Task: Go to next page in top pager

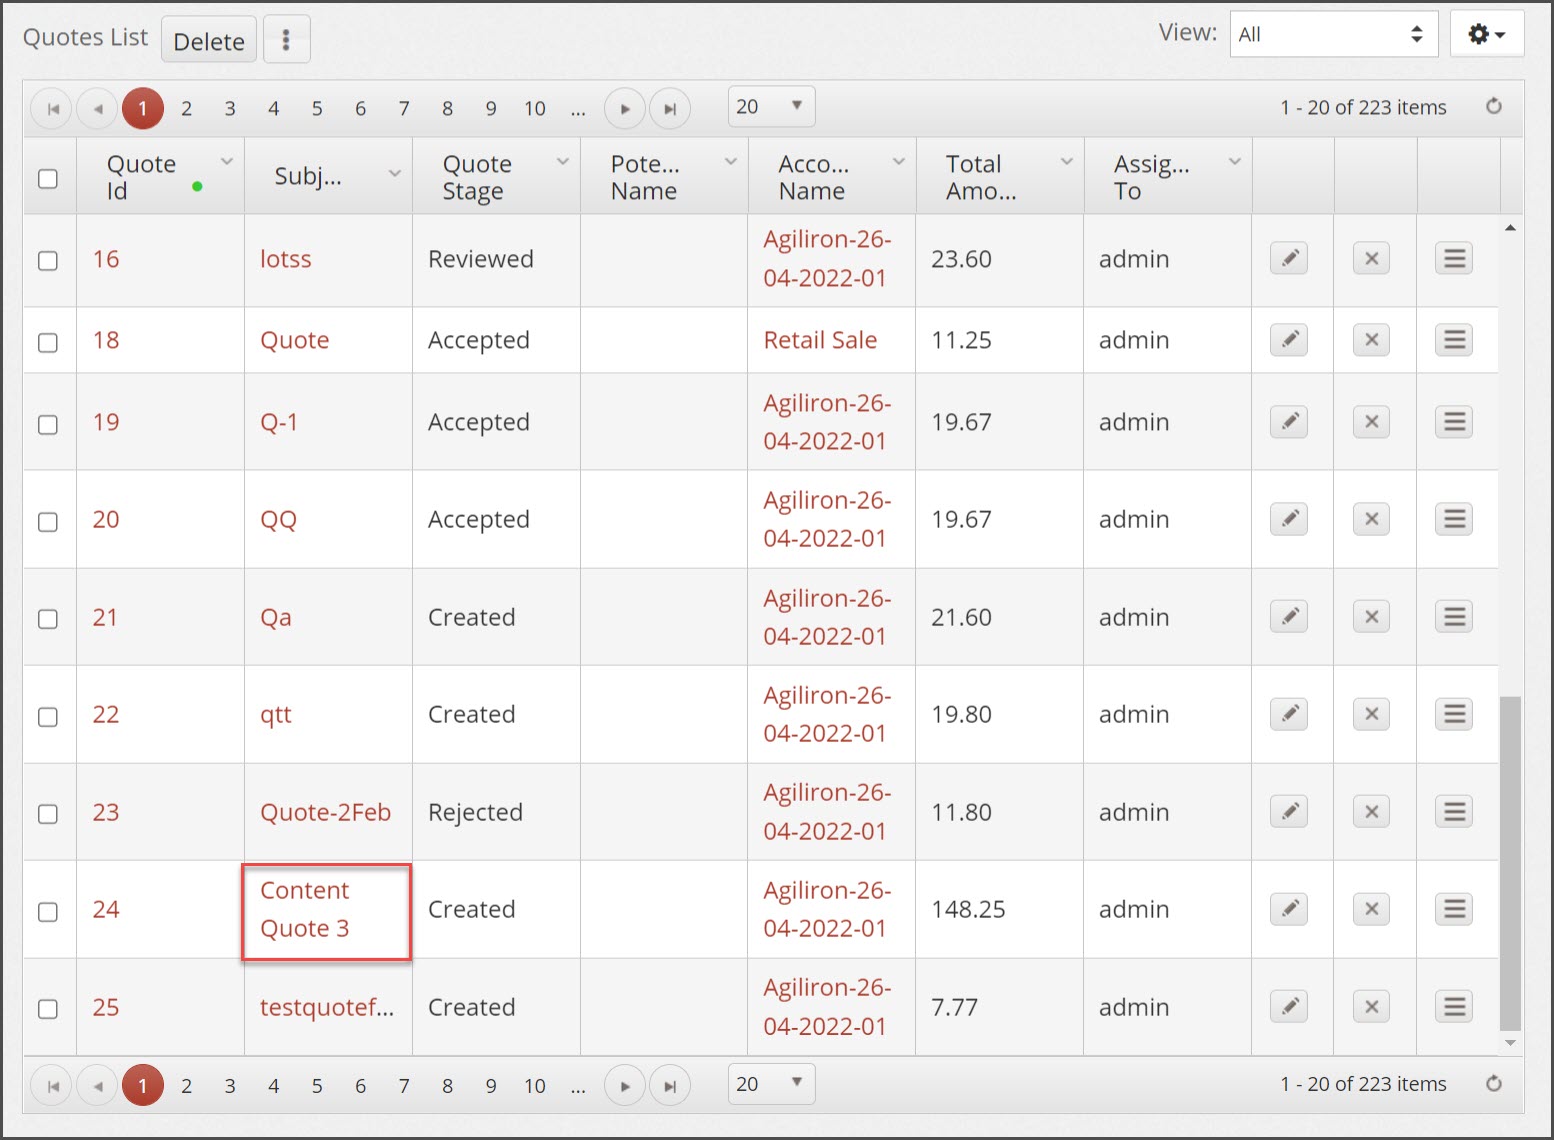Action: tap(625, 108)
